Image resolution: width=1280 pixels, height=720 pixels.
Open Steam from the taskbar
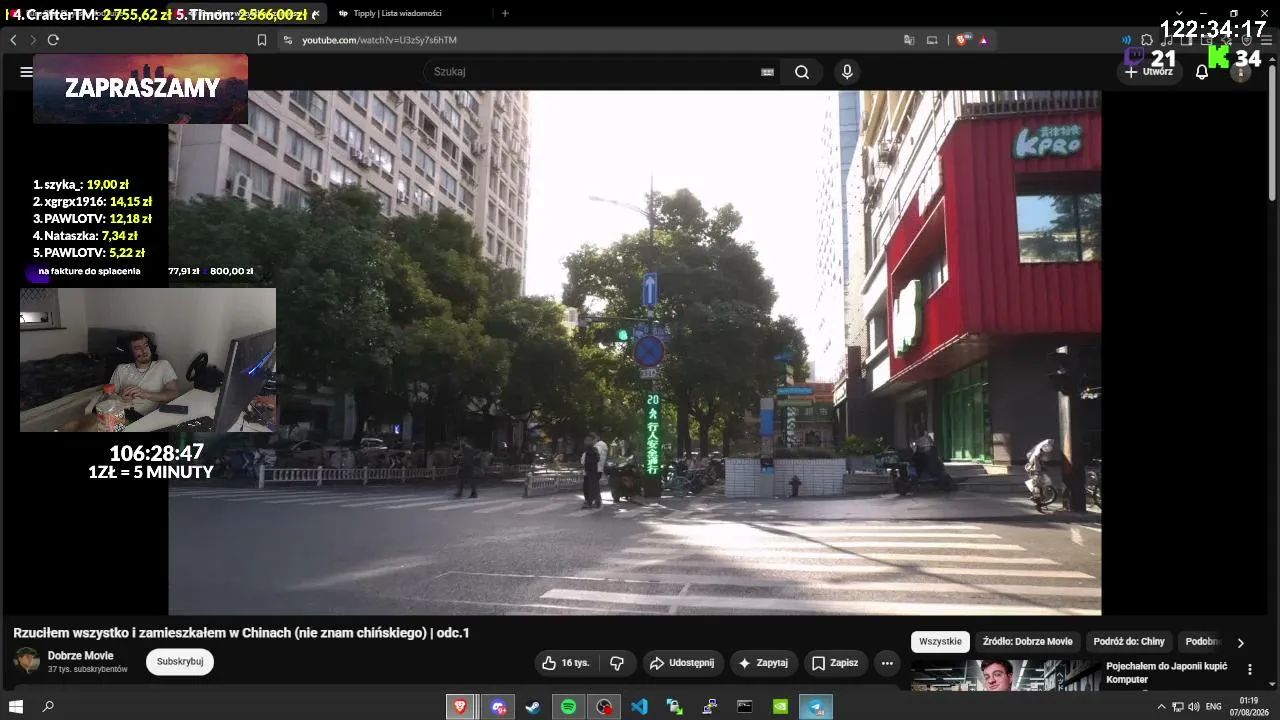pyautogui.click(x=532, y=707)
